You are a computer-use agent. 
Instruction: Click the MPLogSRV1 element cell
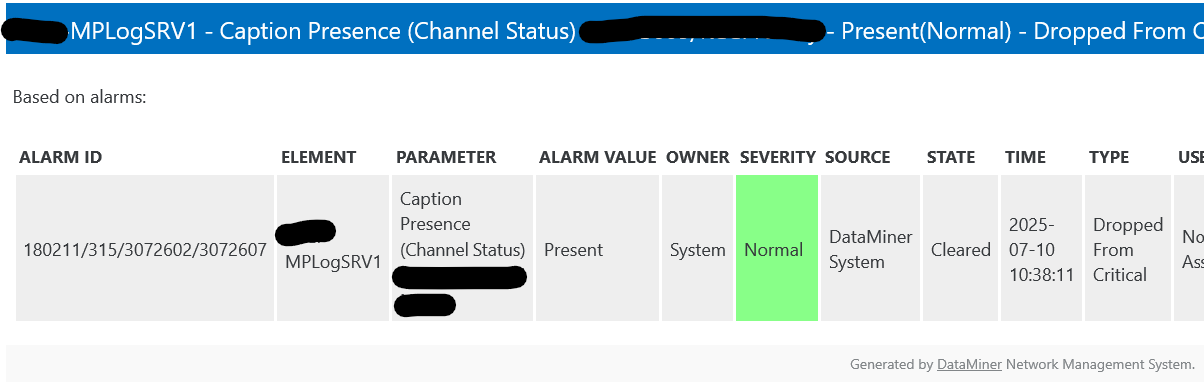point(332,249)
